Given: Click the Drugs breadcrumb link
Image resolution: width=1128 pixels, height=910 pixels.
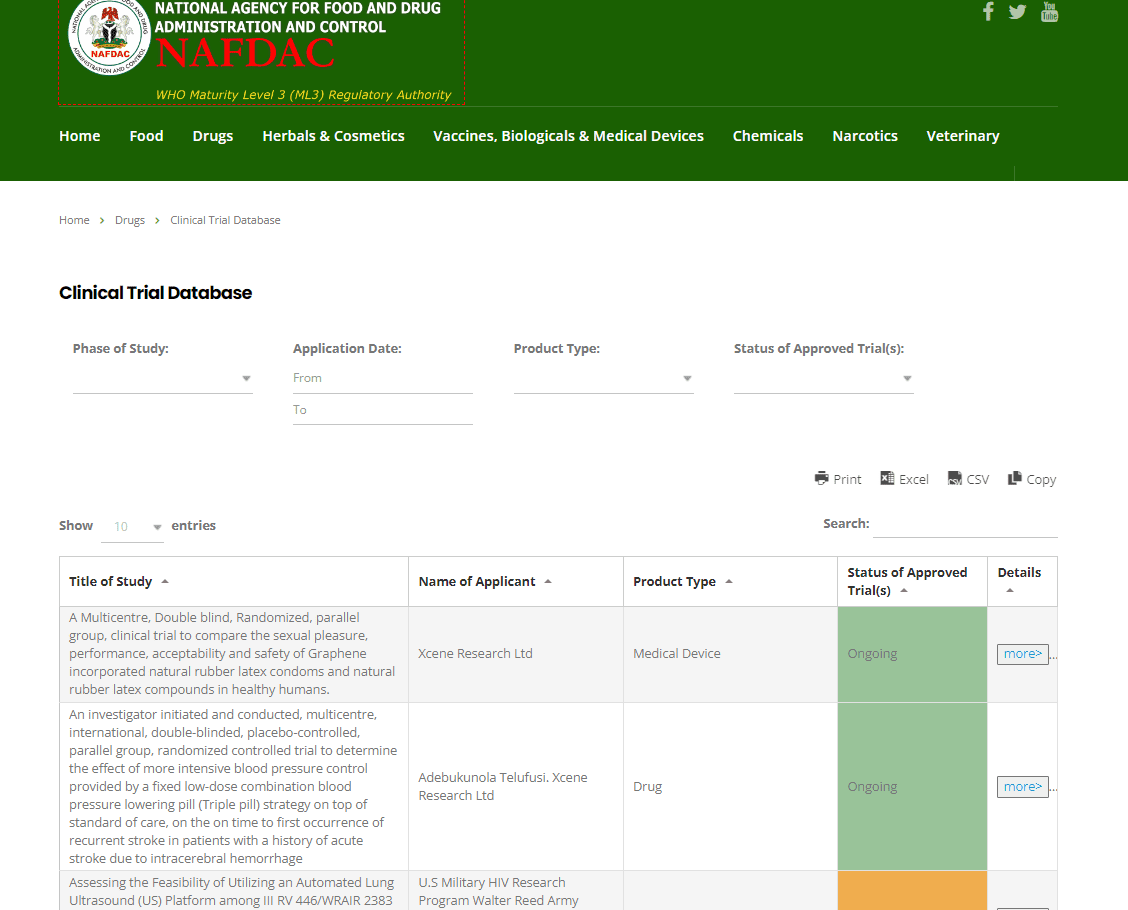Looking at the screenshot, I should tap(129, 220).
